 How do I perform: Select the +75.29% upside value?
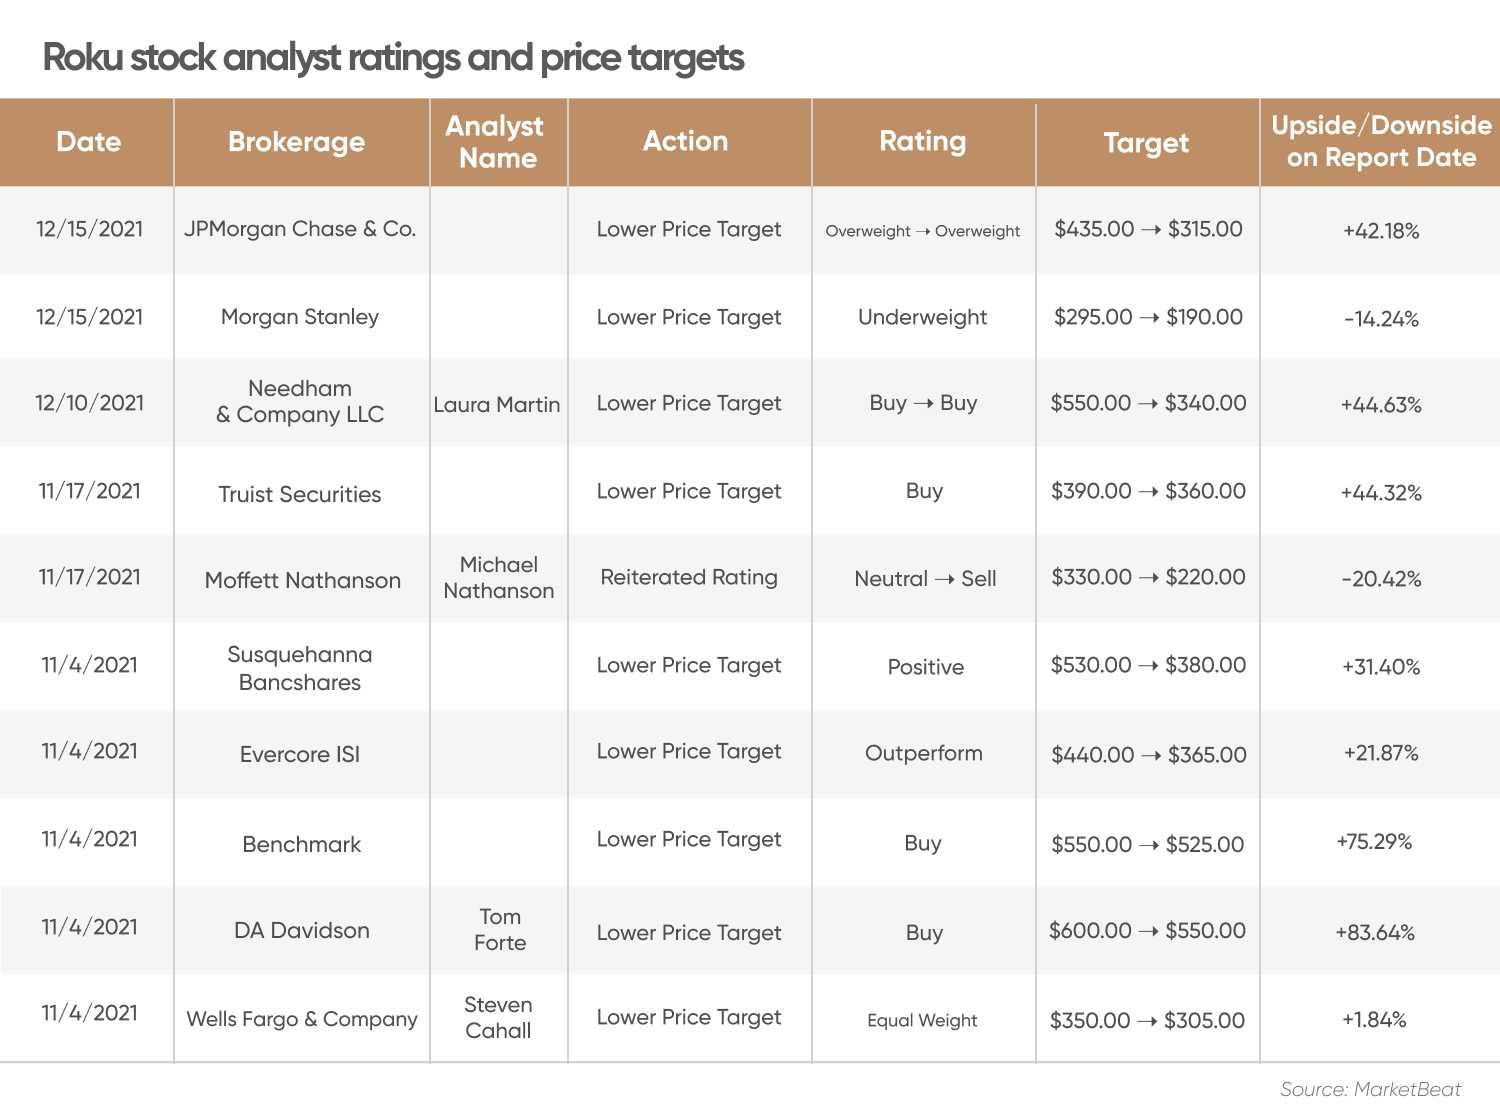(1374, 842)
